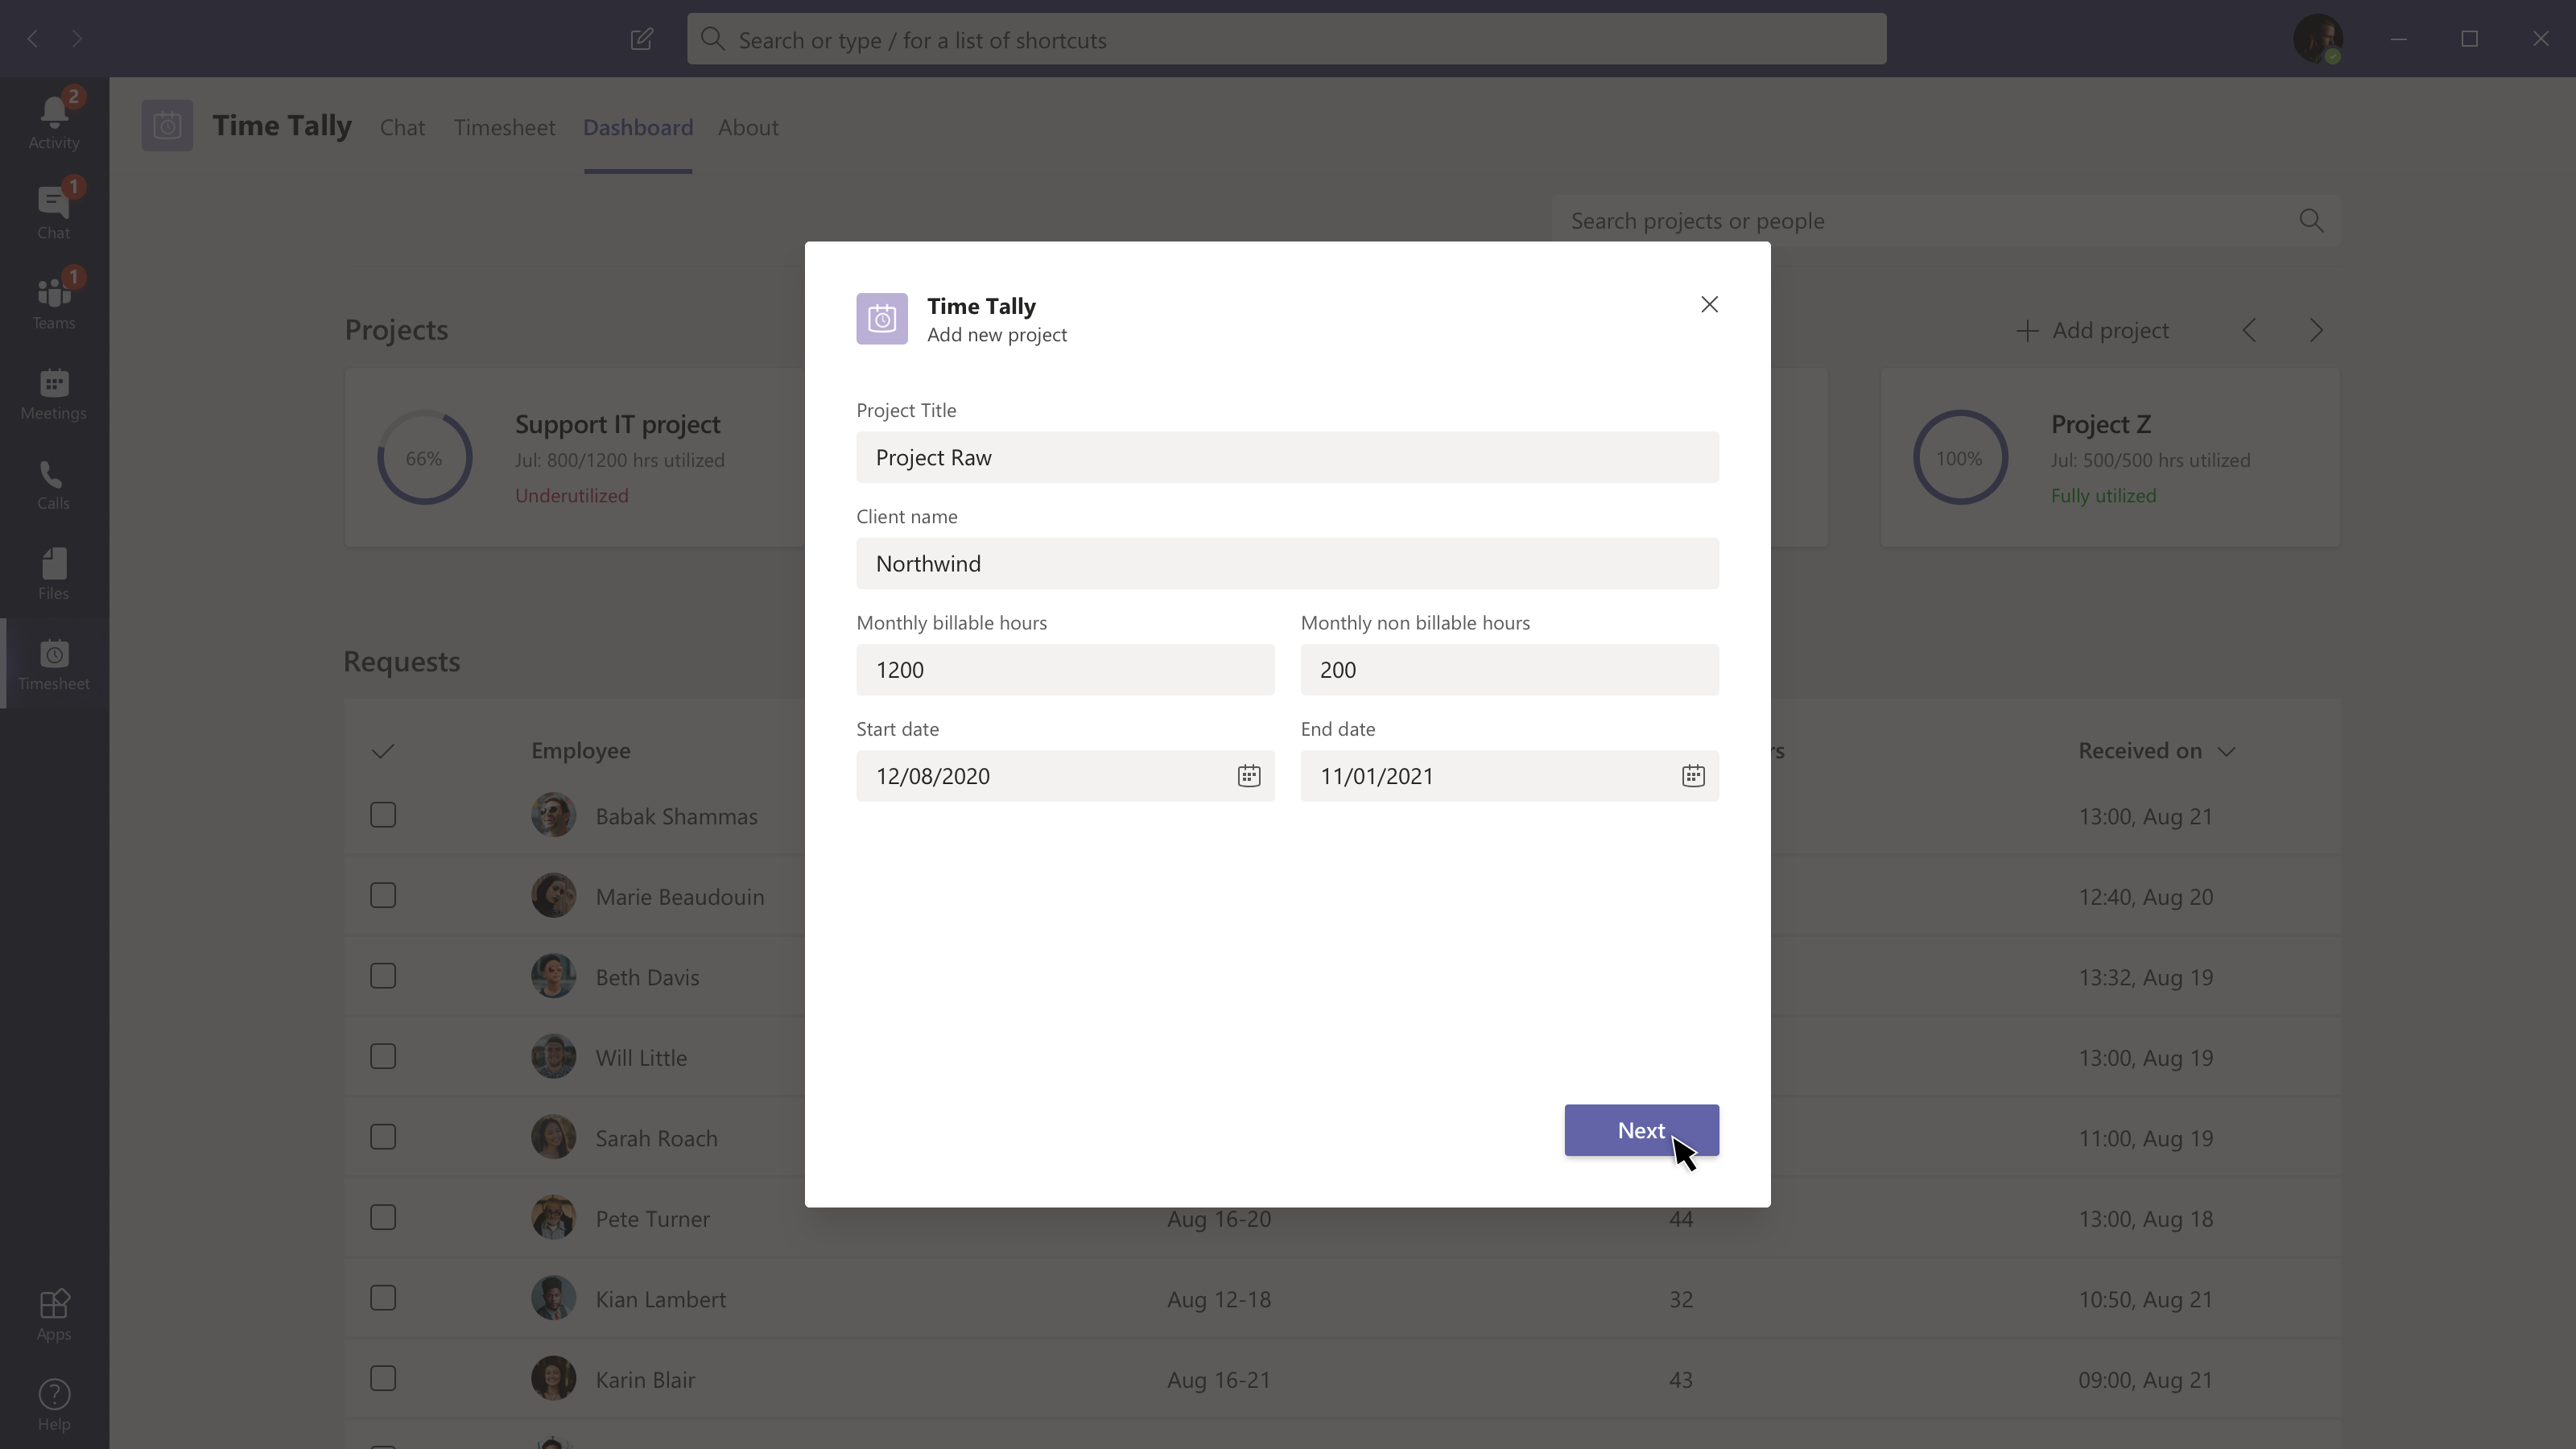Click the Client name field
Viewport: 2576px width, 1449px height.
coord(1287,563)
